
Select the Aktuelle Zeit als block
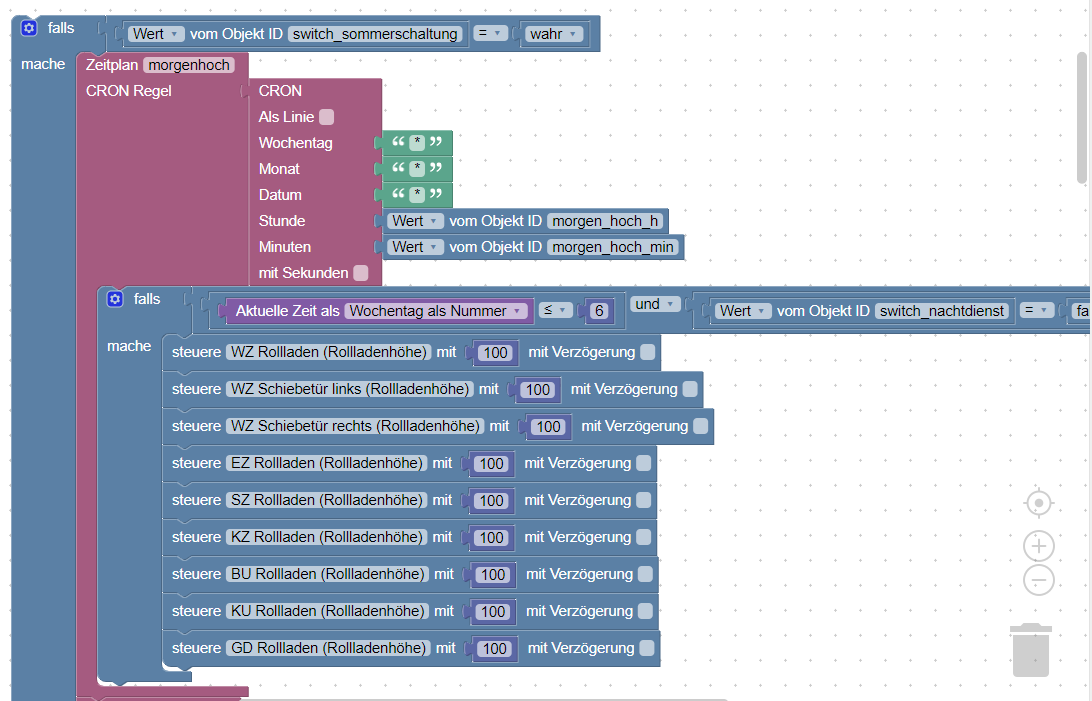click(x=288, y=311)
